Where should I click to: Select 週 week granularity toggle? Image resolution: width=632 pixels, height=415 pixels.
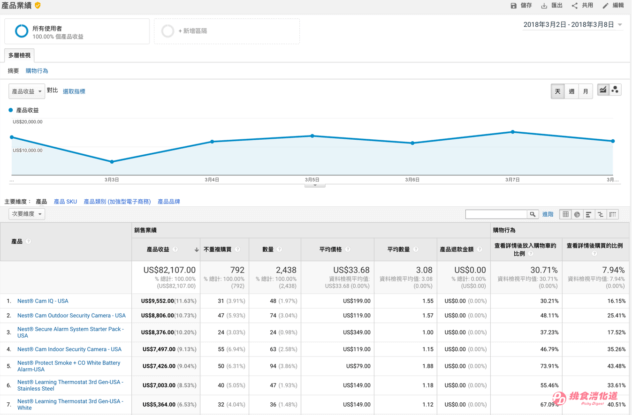572,91
